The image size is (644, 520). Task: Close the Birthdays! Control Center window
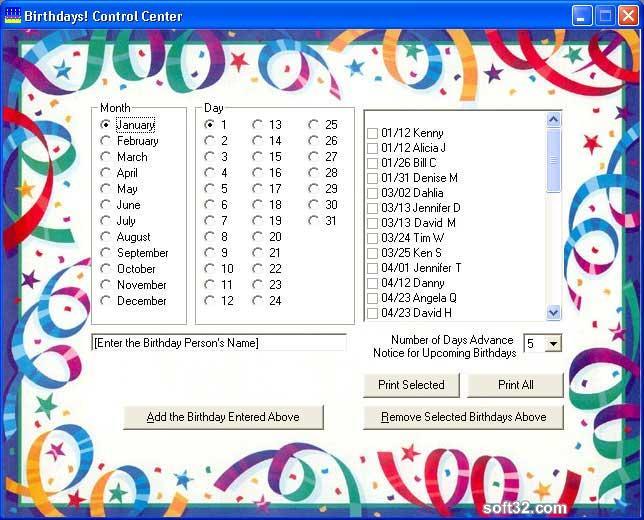pos(628,16)
